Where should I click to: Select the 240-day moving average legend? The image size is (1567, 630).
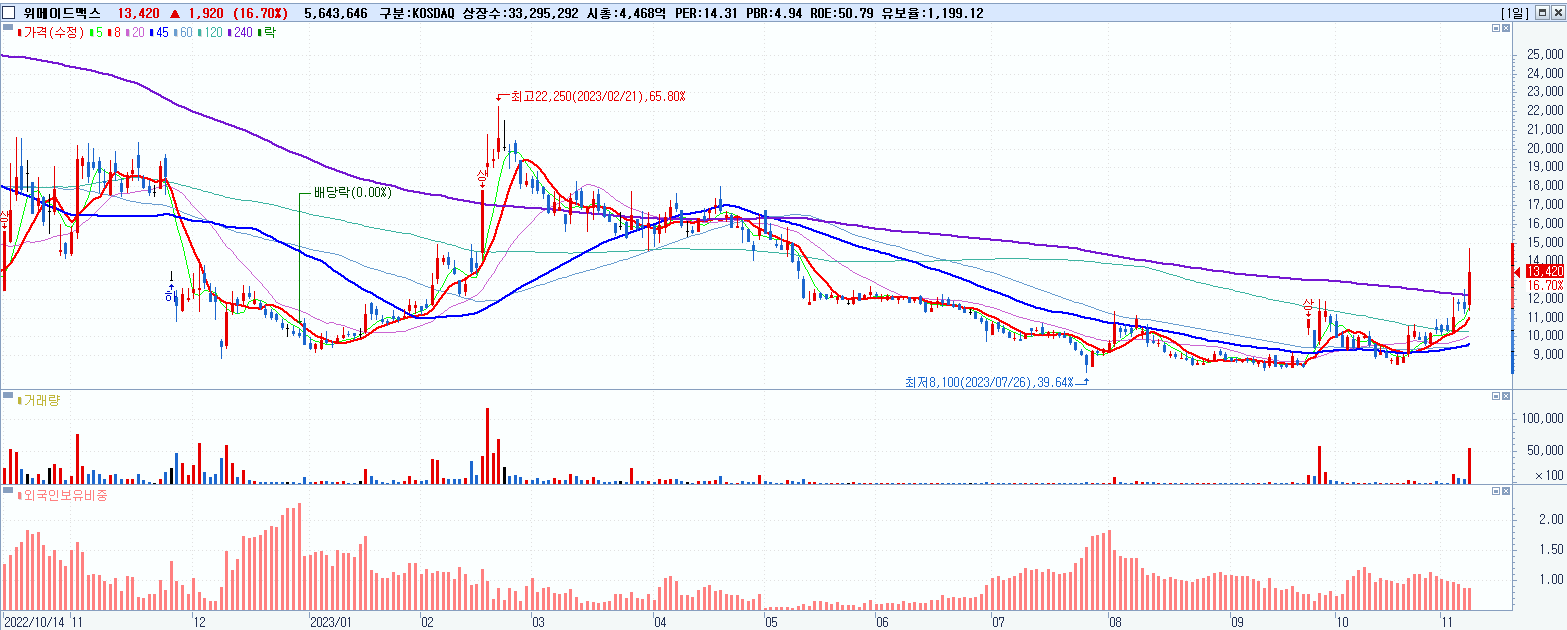tap(240, 32)
